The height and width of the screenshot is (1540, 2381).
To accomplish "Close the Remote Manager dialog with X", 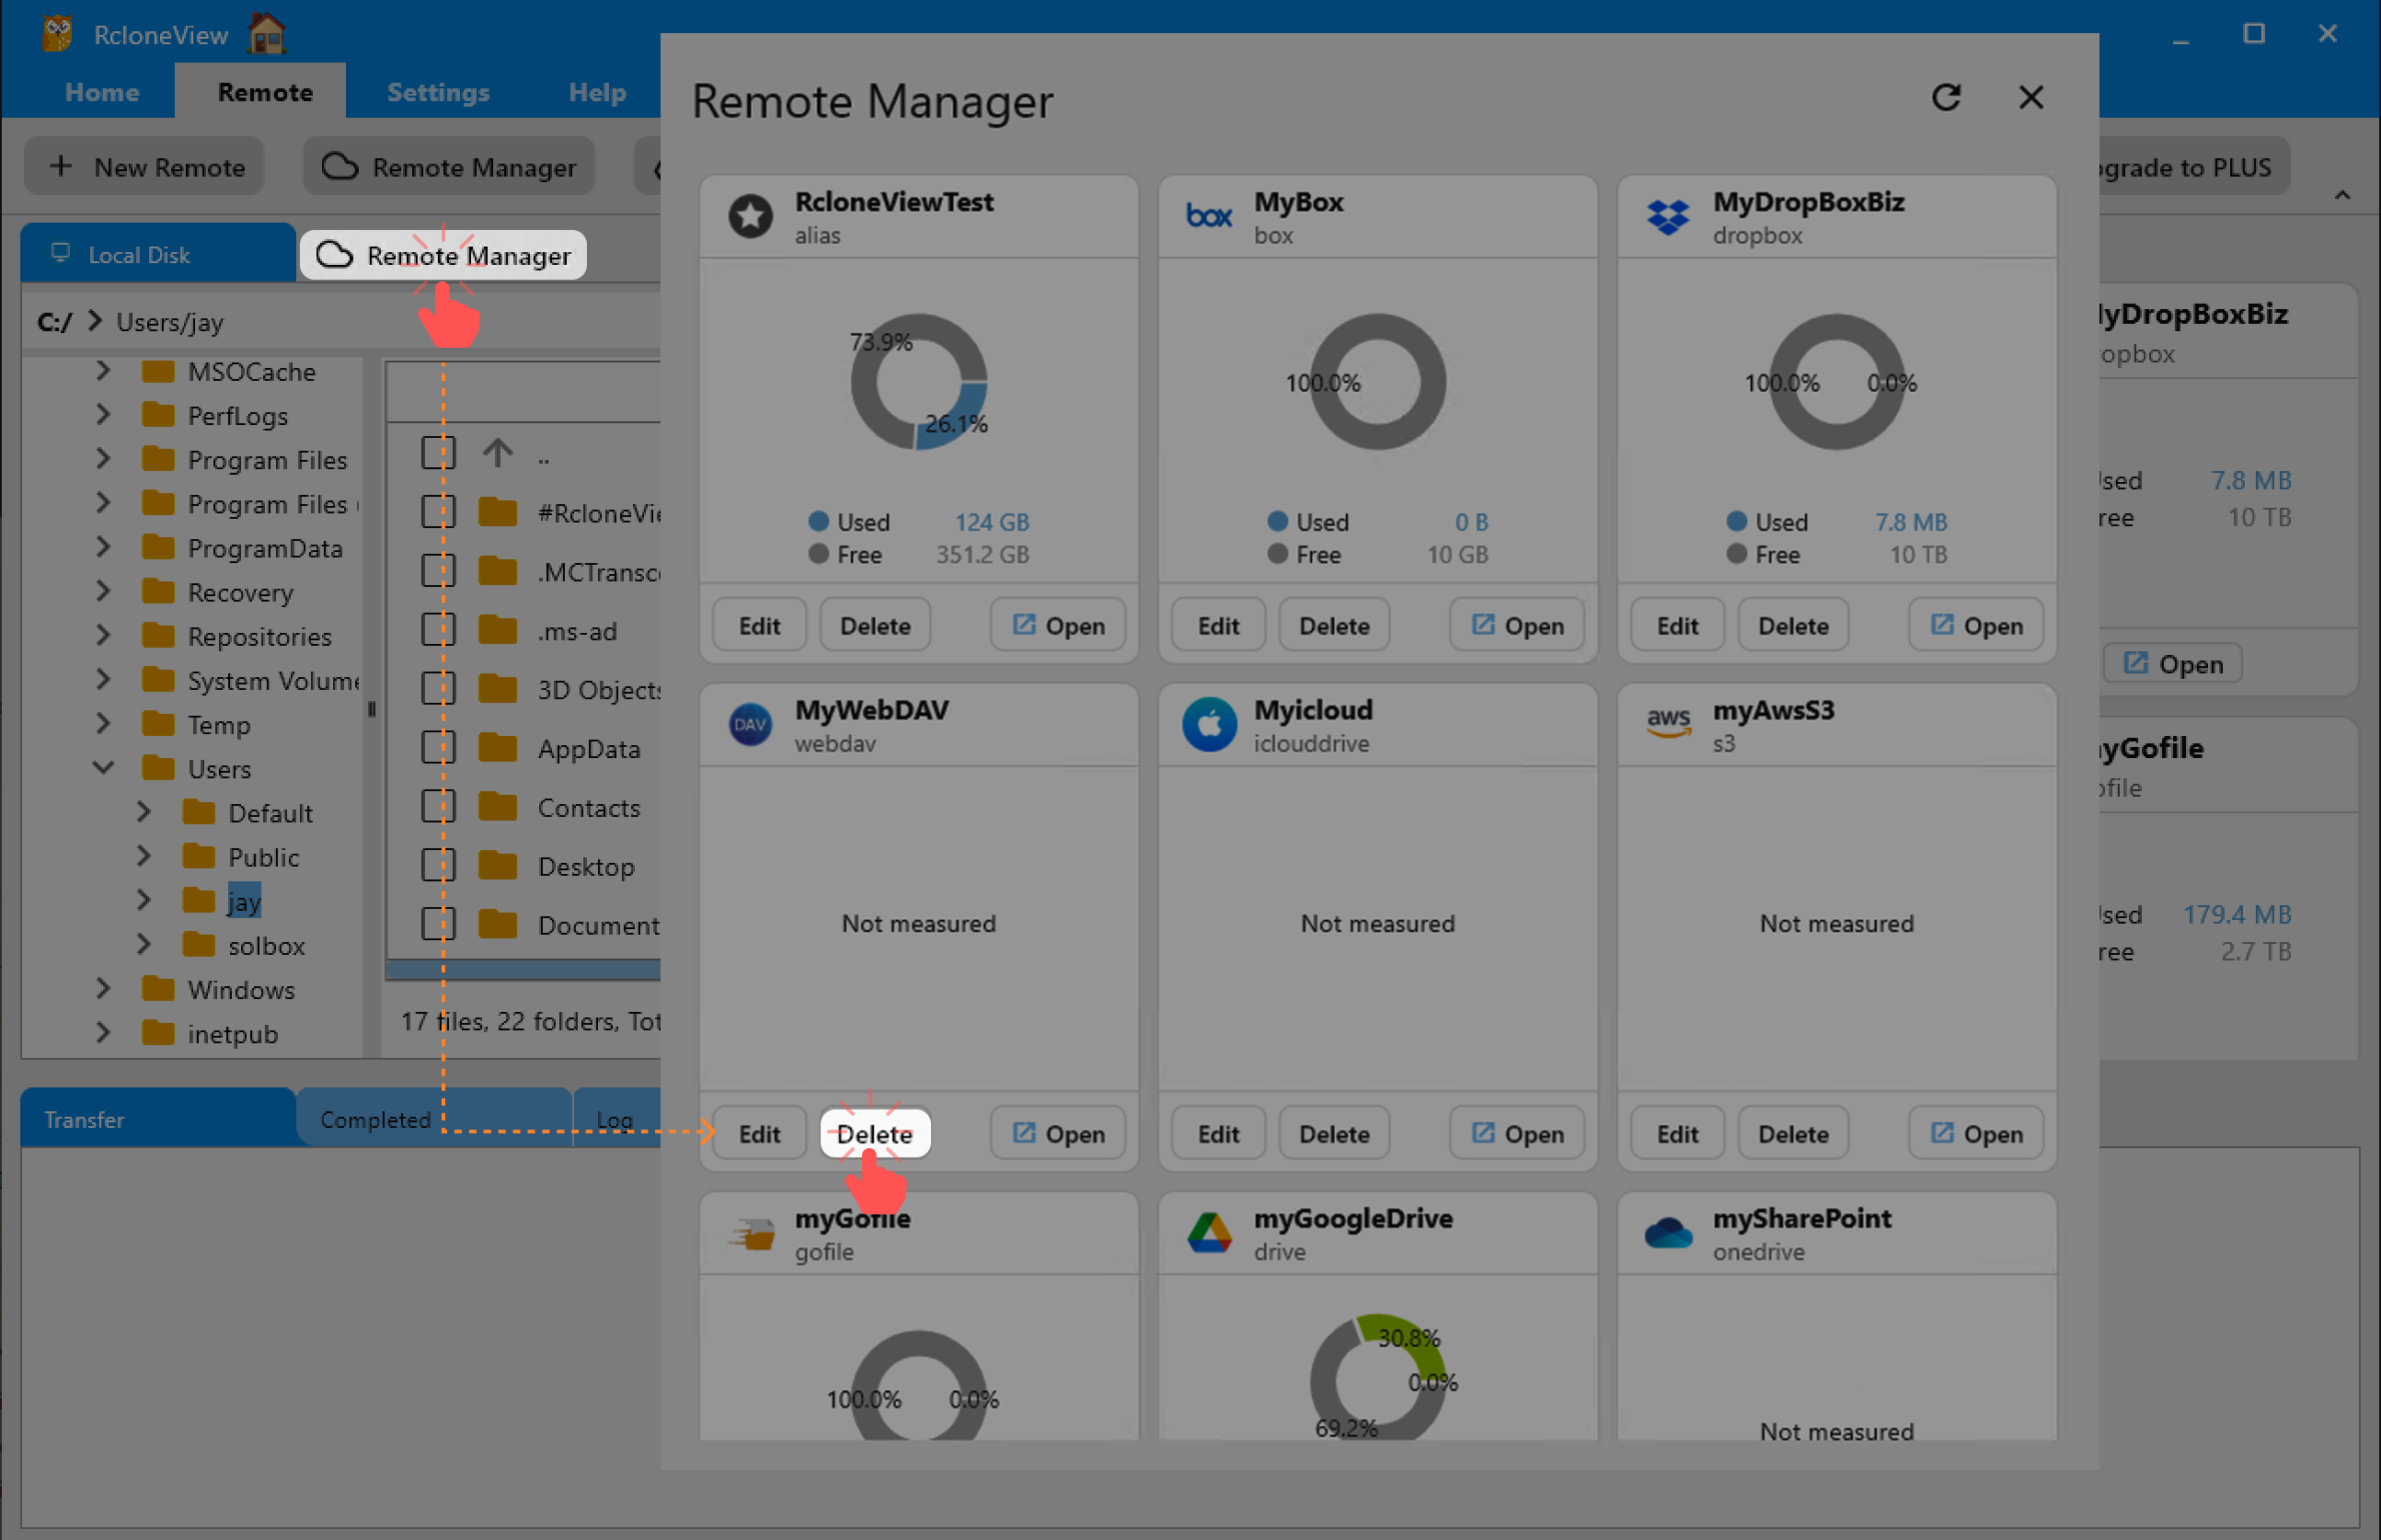I will 2030,98.
